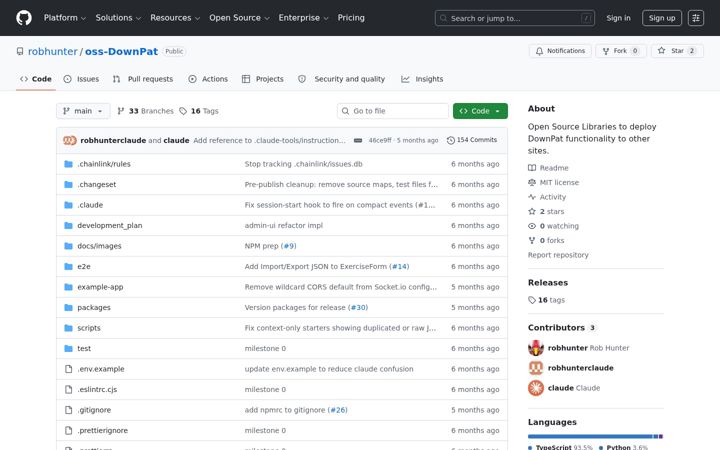Image resolution: width=720 pixels, height=450 pixels.
Task: Expand the main branch selector
Action: (x=83, y=111)
